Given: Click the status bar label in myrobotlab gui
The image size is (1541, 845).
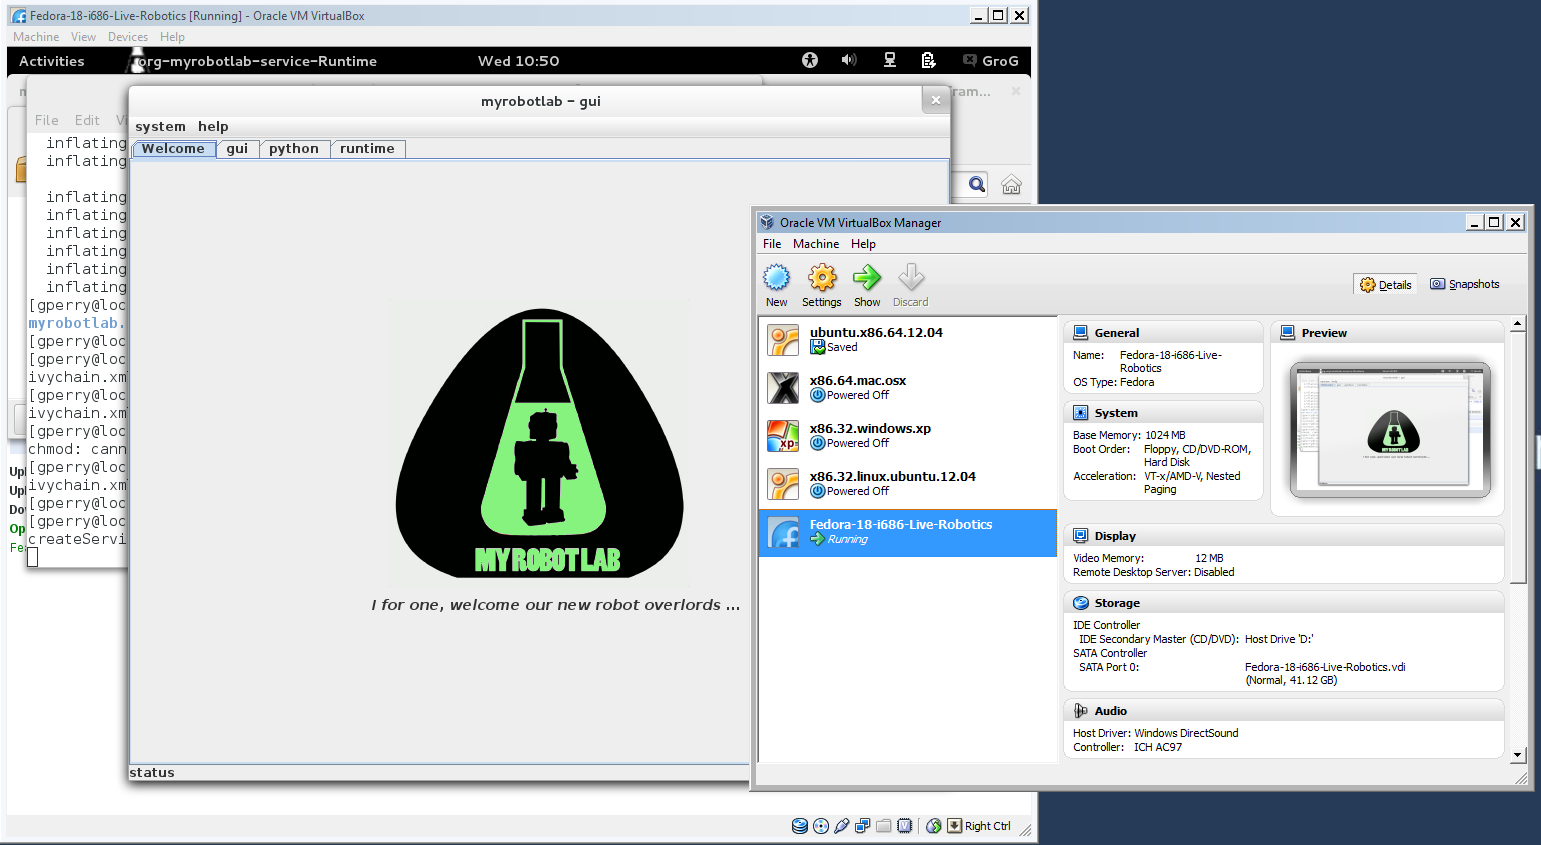Looking at the screenshot, I should 152,772.
